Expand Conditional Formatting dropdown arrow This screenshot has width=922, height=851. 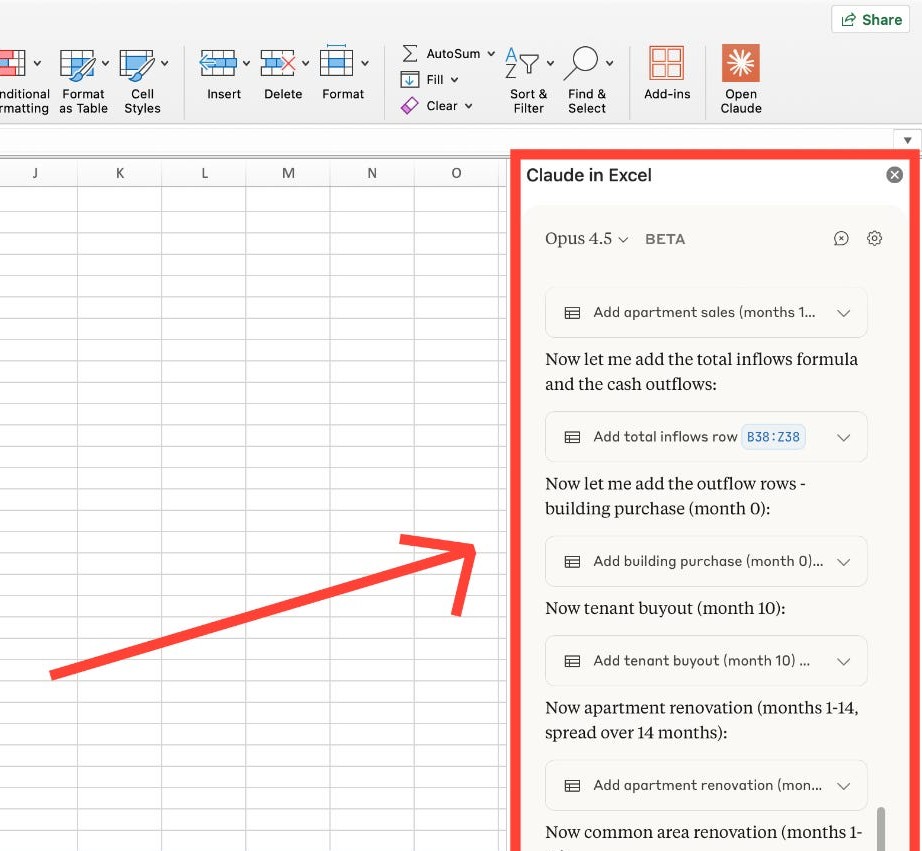[38, 63]
